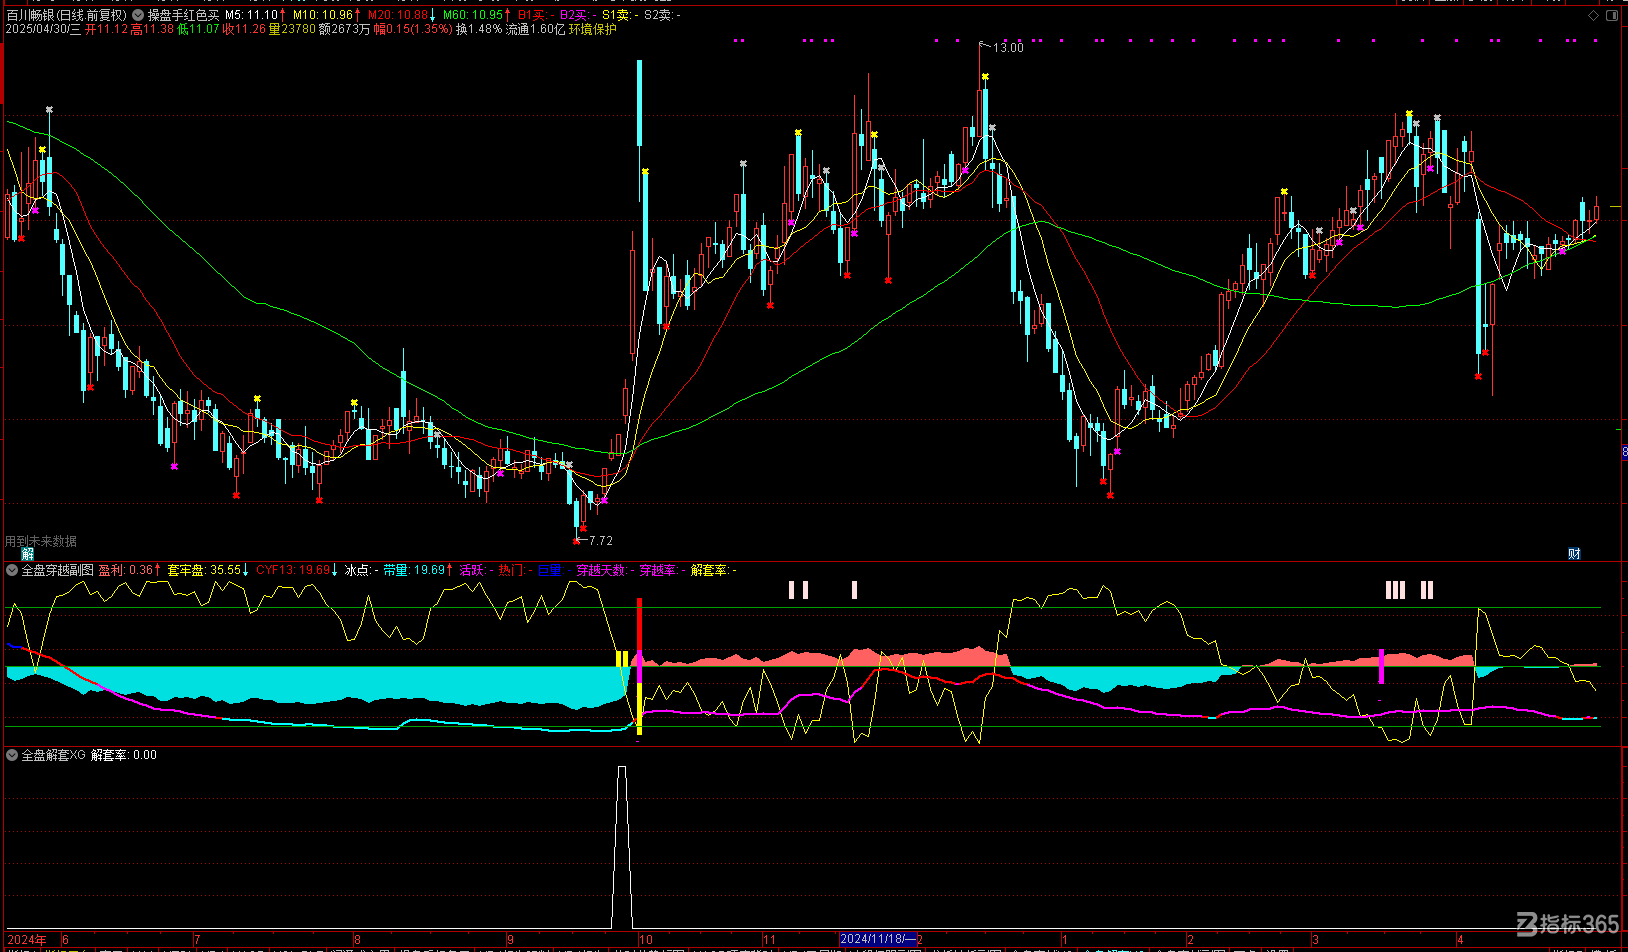Viewport: 1628px width, 952px height.
Task: Click the tall cyan candlestick near October
Action: (640, 103)
